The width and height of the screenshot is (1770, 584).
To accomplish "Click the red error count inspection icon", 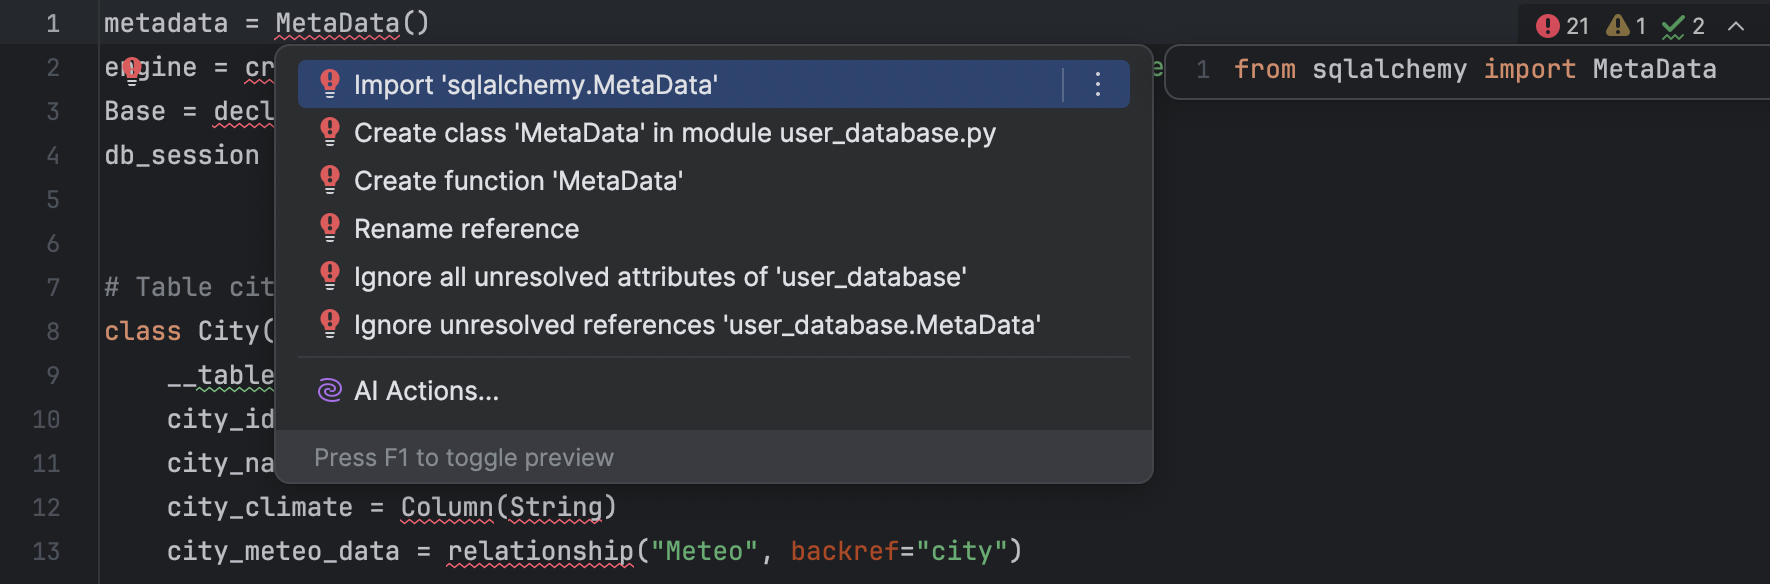I will (1549, 26).
